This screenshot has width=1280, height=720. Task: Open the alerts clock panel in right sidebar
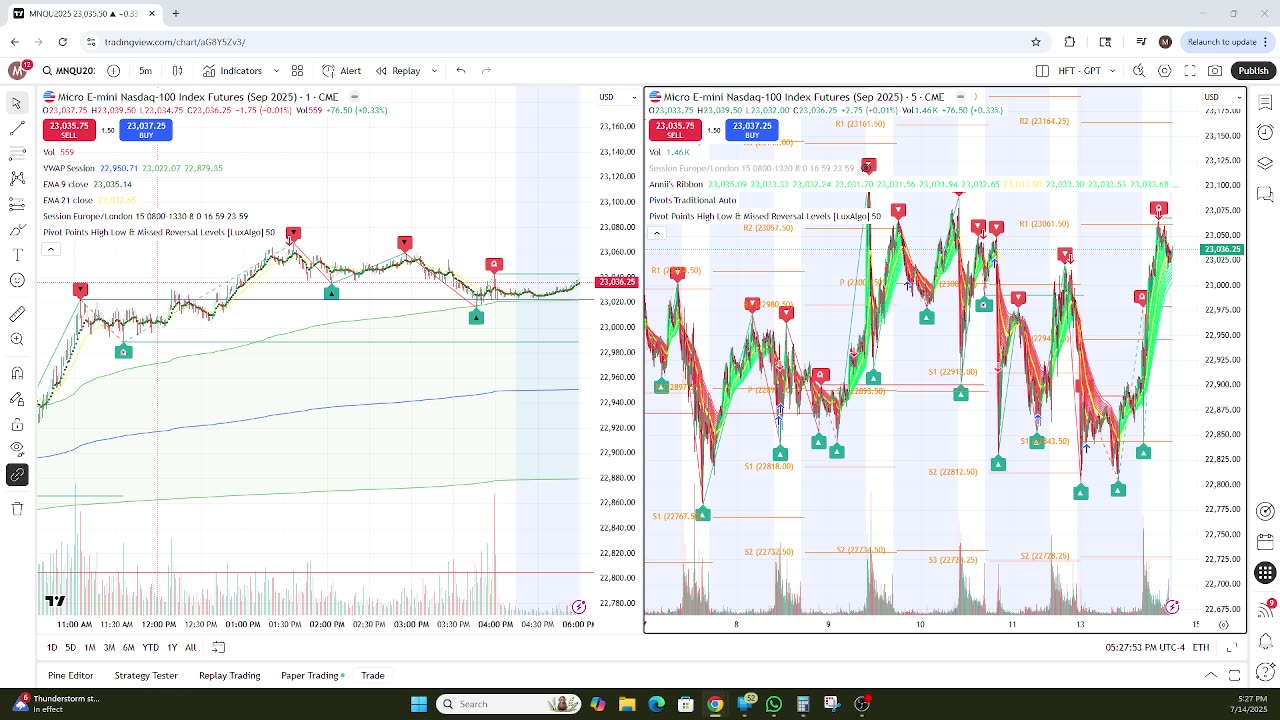tap(1265, 133)
